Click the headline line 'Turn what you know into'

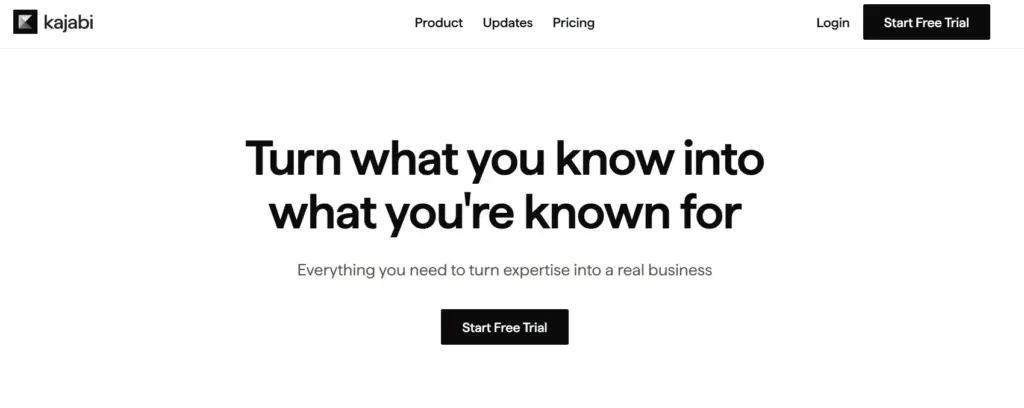tap(504, 160)
